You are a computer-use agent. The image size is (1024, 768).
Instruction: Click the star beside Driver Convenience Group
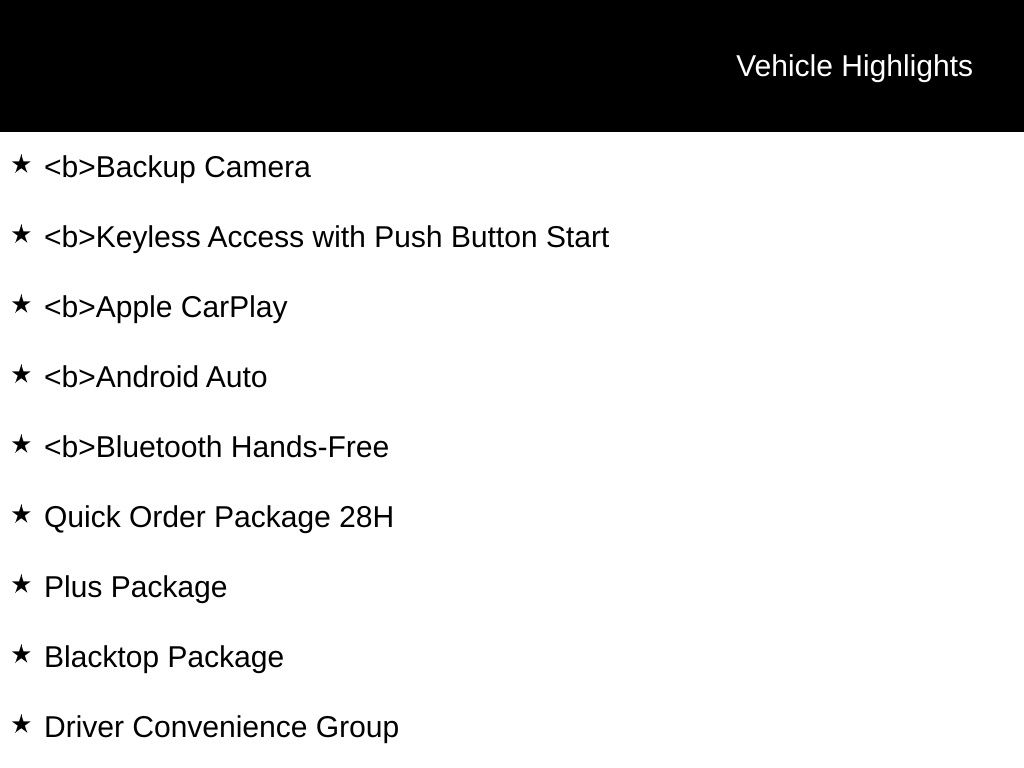(21, 724)
